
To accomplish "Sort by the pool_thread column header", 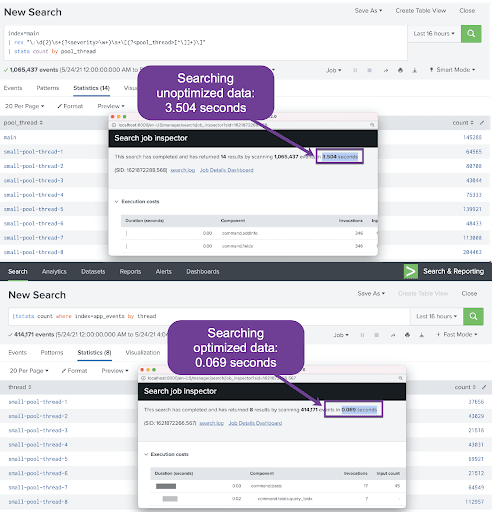I will pyautogui.click(x=23, y=123).
